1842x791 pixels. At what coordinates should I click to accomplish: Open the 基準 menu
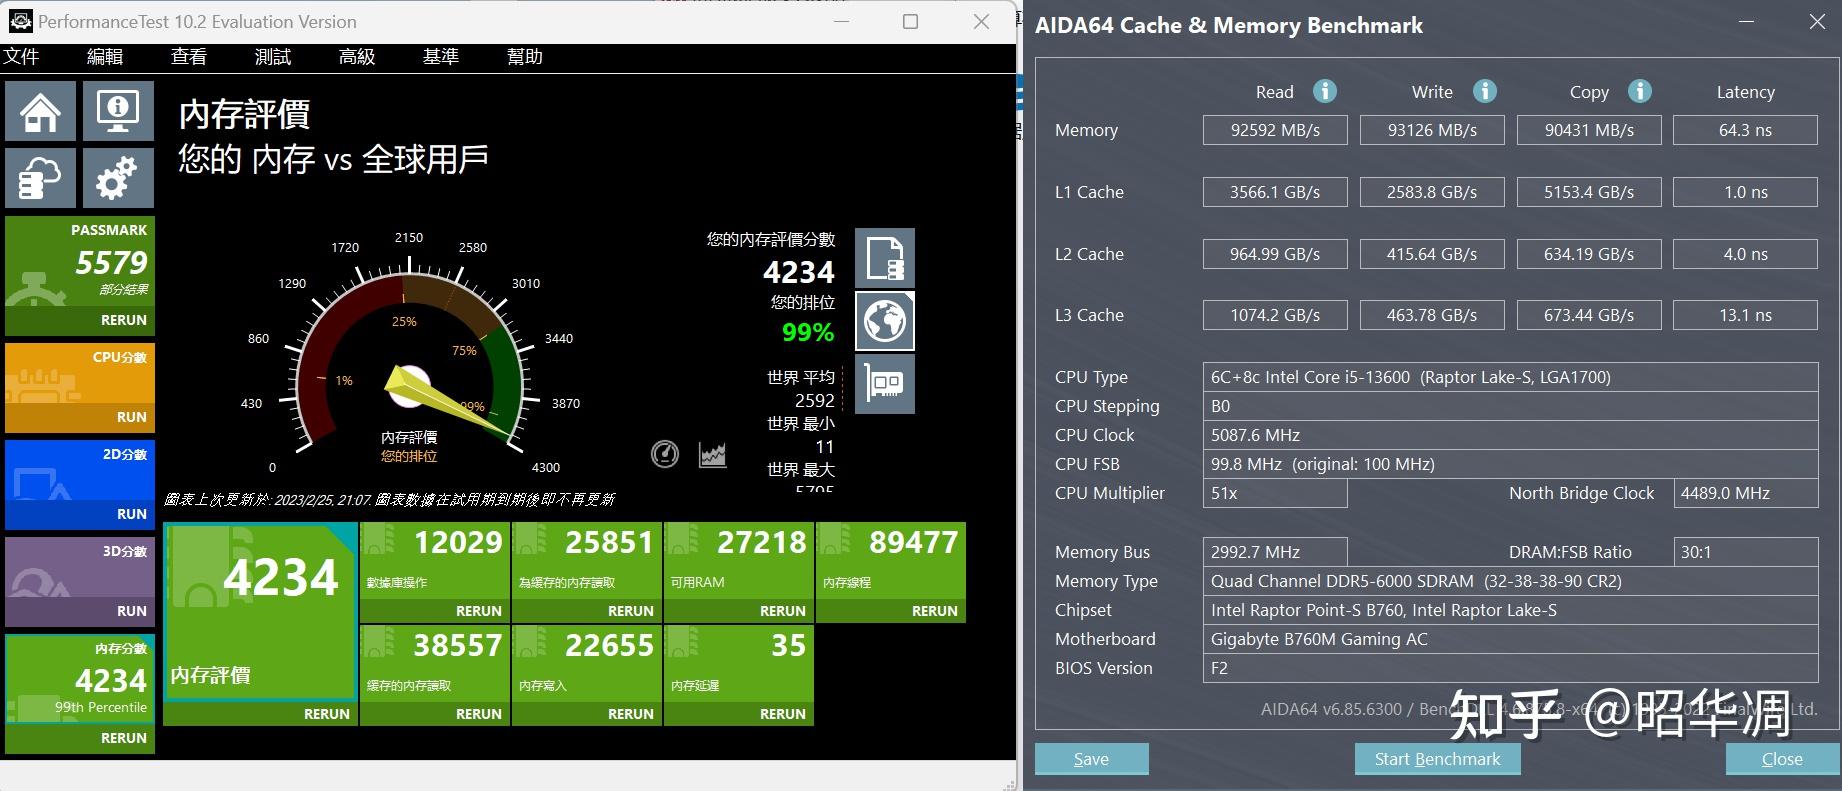click(x=441, y=57)
